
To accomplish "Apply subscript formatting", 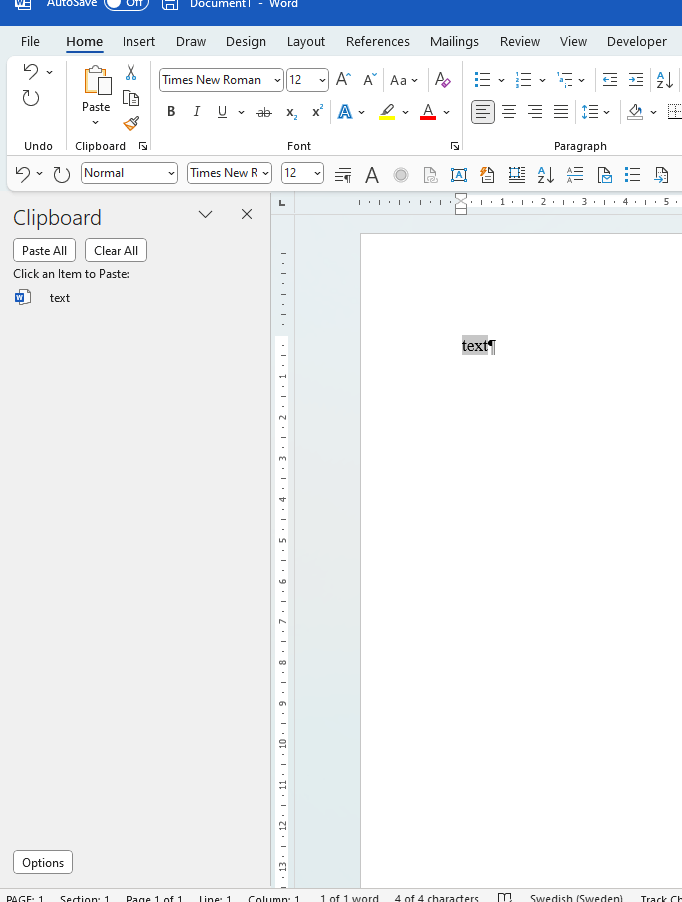I will pos(292,112).
